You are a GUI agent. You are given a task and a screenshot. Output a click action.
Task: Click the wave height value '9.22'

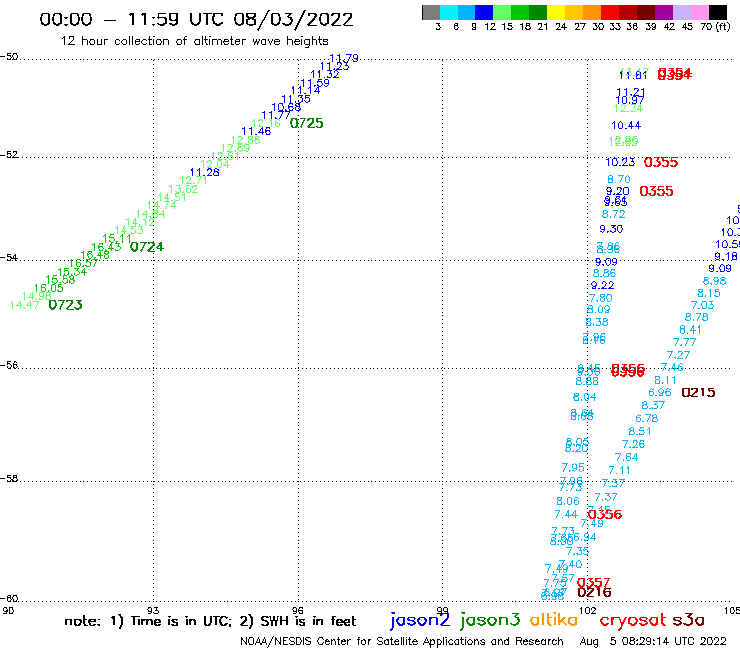(x=603, y=285)
